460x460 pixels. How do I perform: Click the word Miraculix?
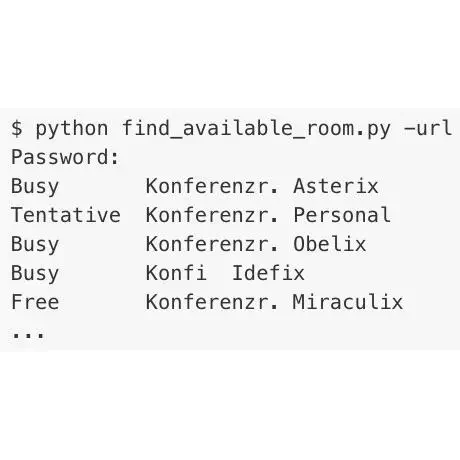pos(348,302)
